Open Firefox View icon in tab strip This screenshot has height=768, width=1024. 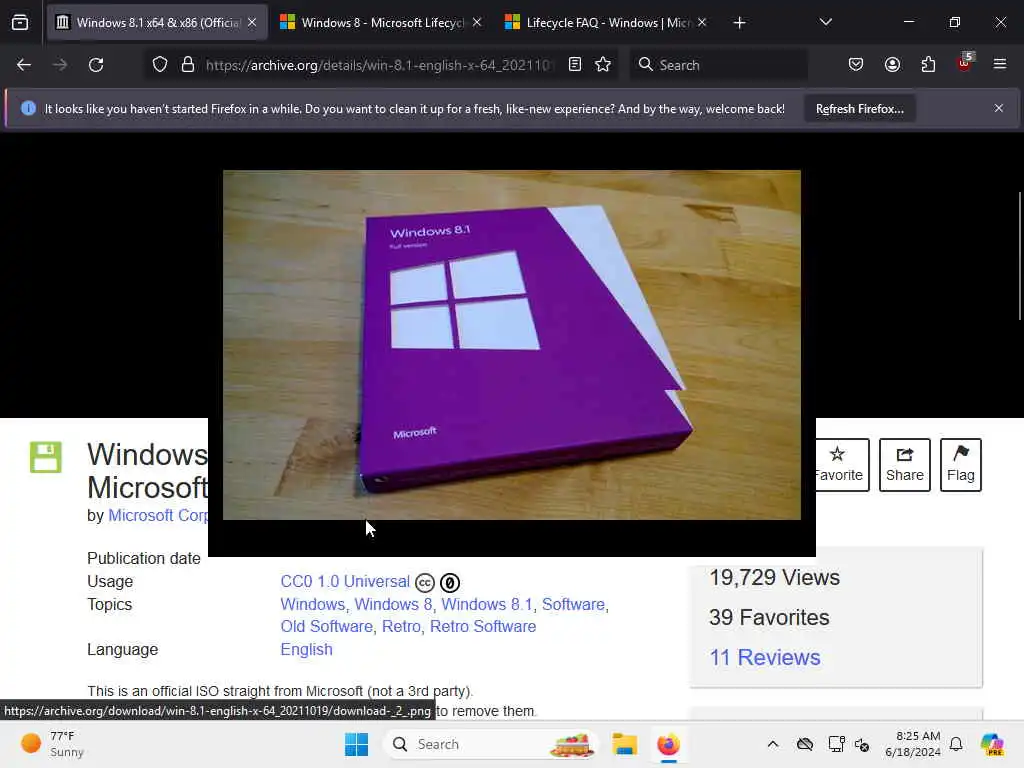[20, 23]
